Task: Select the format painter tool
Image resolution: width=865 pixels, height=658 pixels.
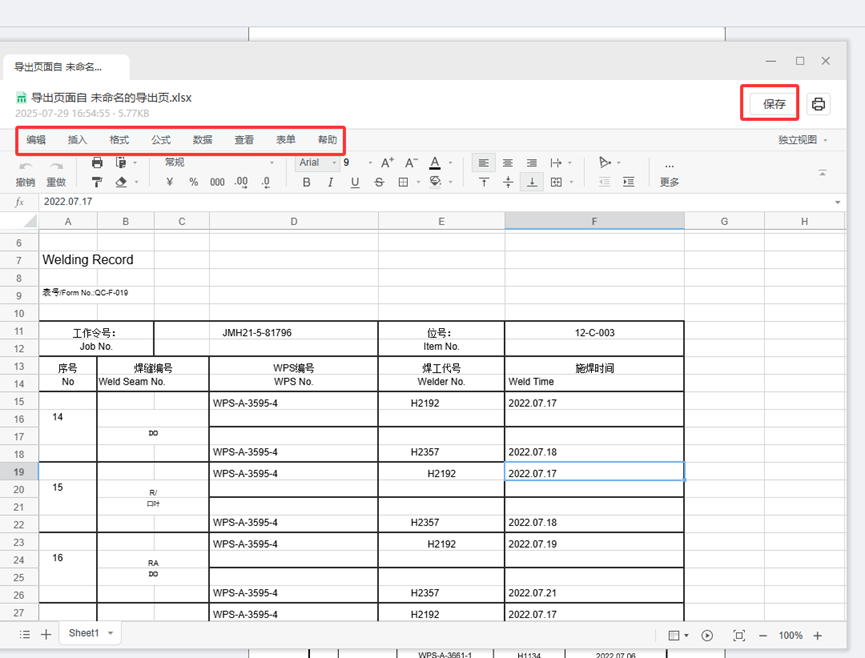Action: (97, 182)
